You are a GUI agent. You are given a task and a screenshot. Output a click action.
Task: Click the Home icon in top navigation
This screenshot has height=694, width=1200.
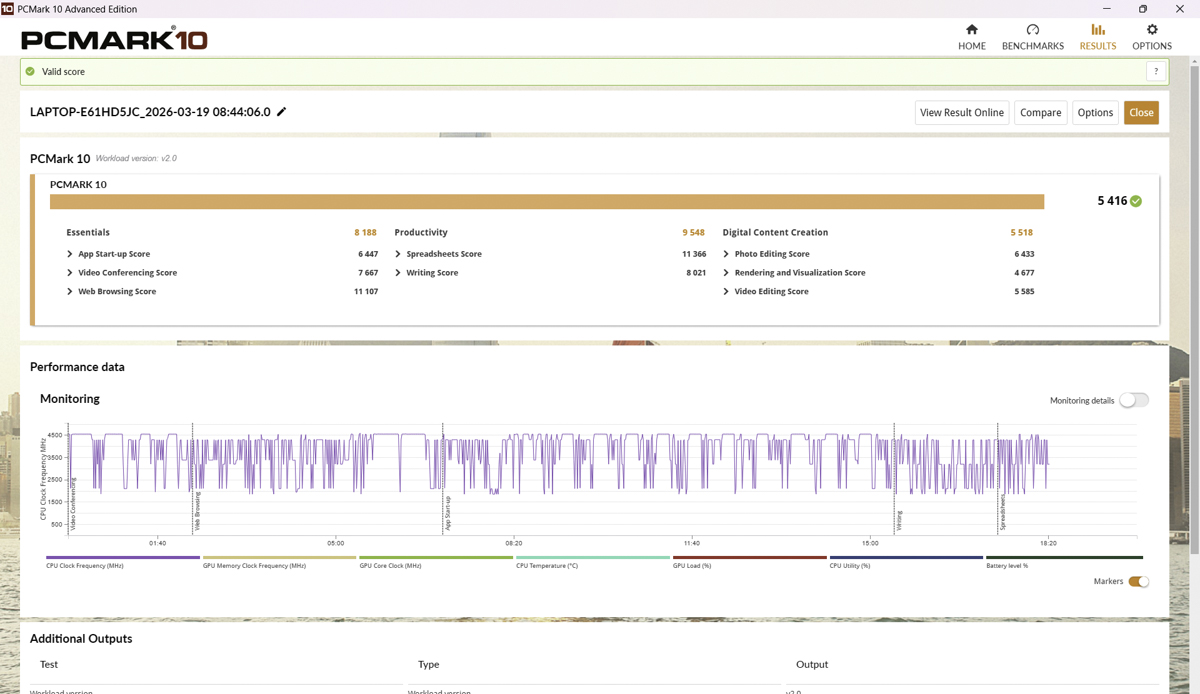(x=971, y=30)
